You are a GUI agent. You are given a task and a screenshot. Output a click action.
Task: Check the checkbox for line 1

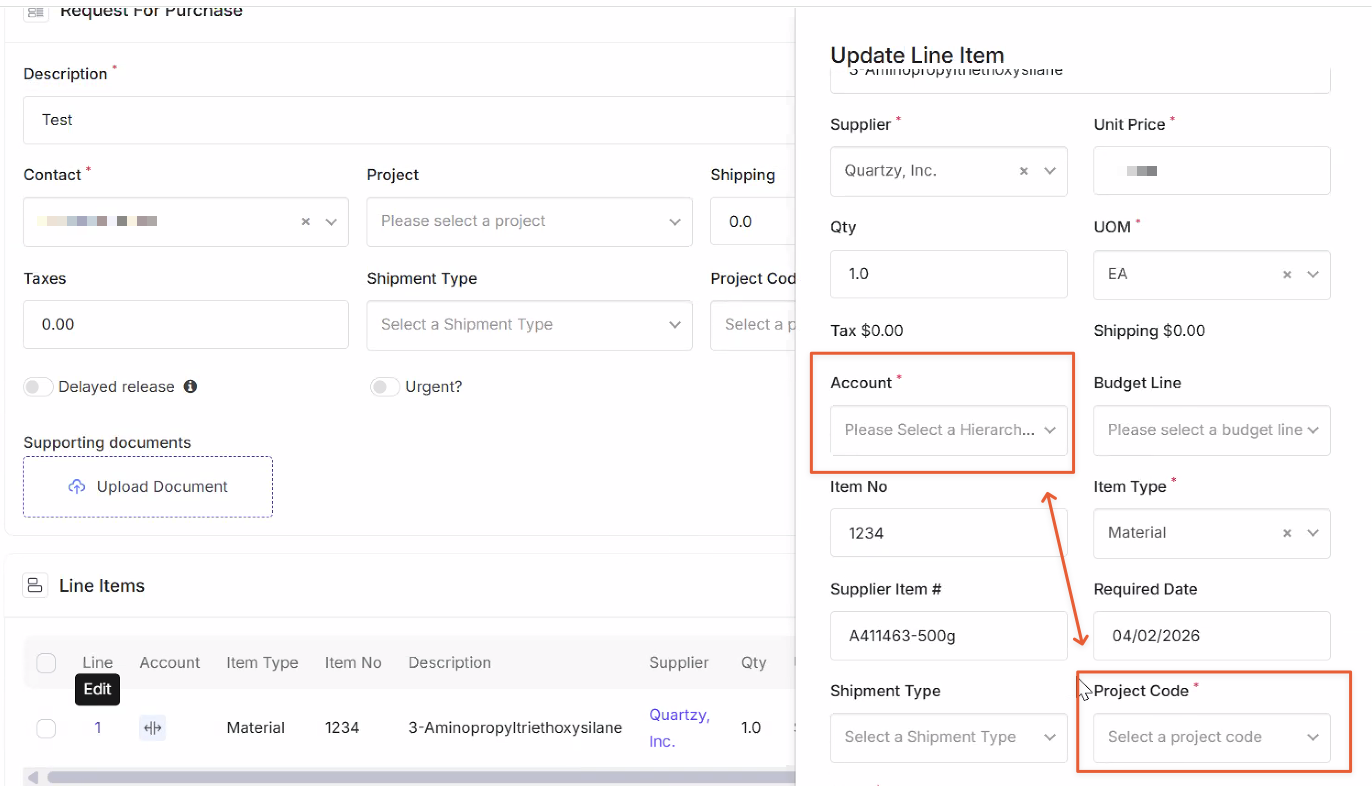coord(46,728)
